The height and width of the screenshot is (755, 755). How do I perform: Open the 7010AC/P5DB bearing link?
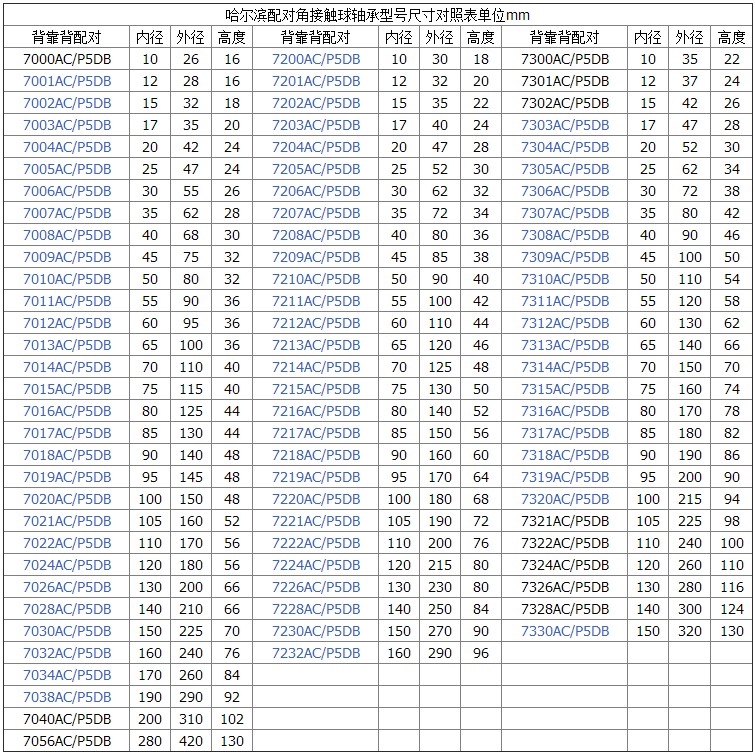67,279
